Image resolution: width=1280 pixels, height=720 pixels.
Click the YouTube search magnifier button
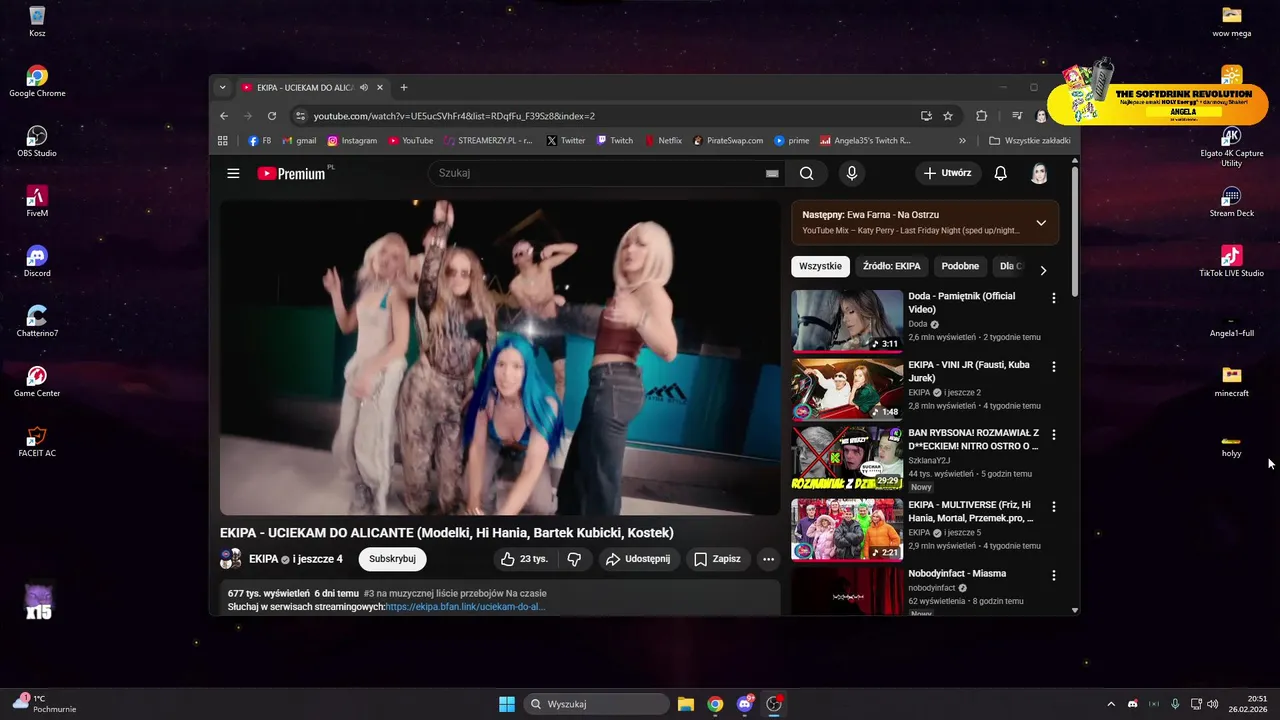(806, 173)
